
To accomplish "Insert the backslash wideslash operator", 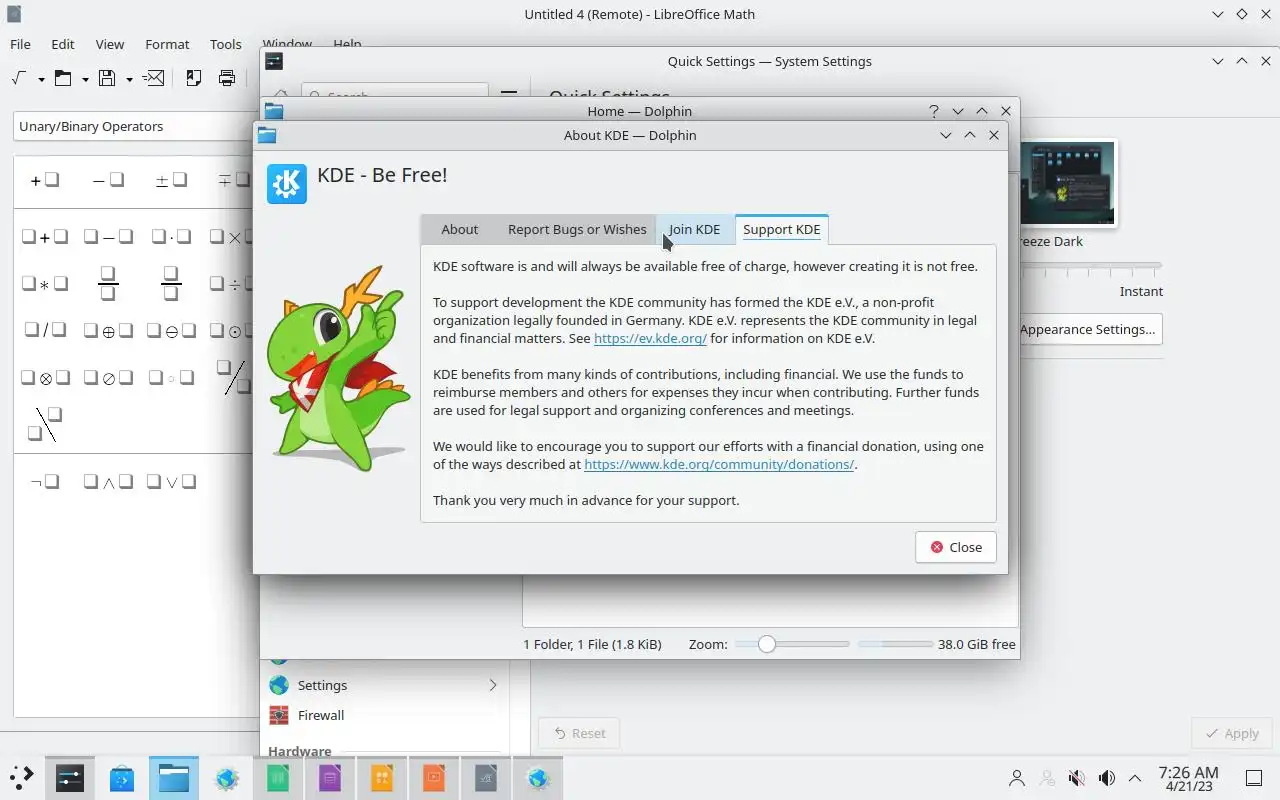I will pos(45,424).
